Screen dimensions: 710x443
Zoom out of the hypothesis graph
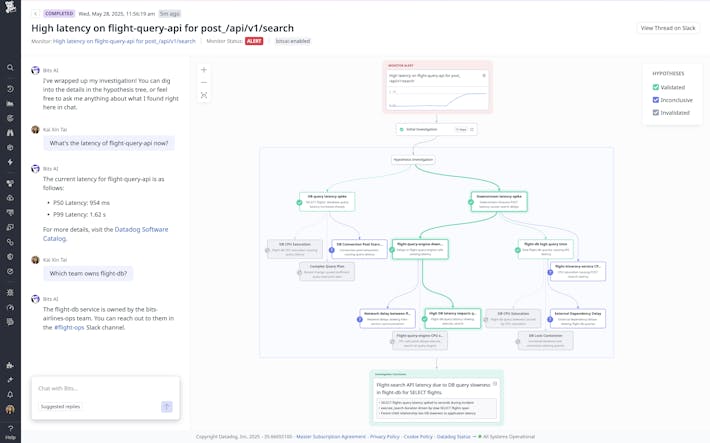point(204,83)
